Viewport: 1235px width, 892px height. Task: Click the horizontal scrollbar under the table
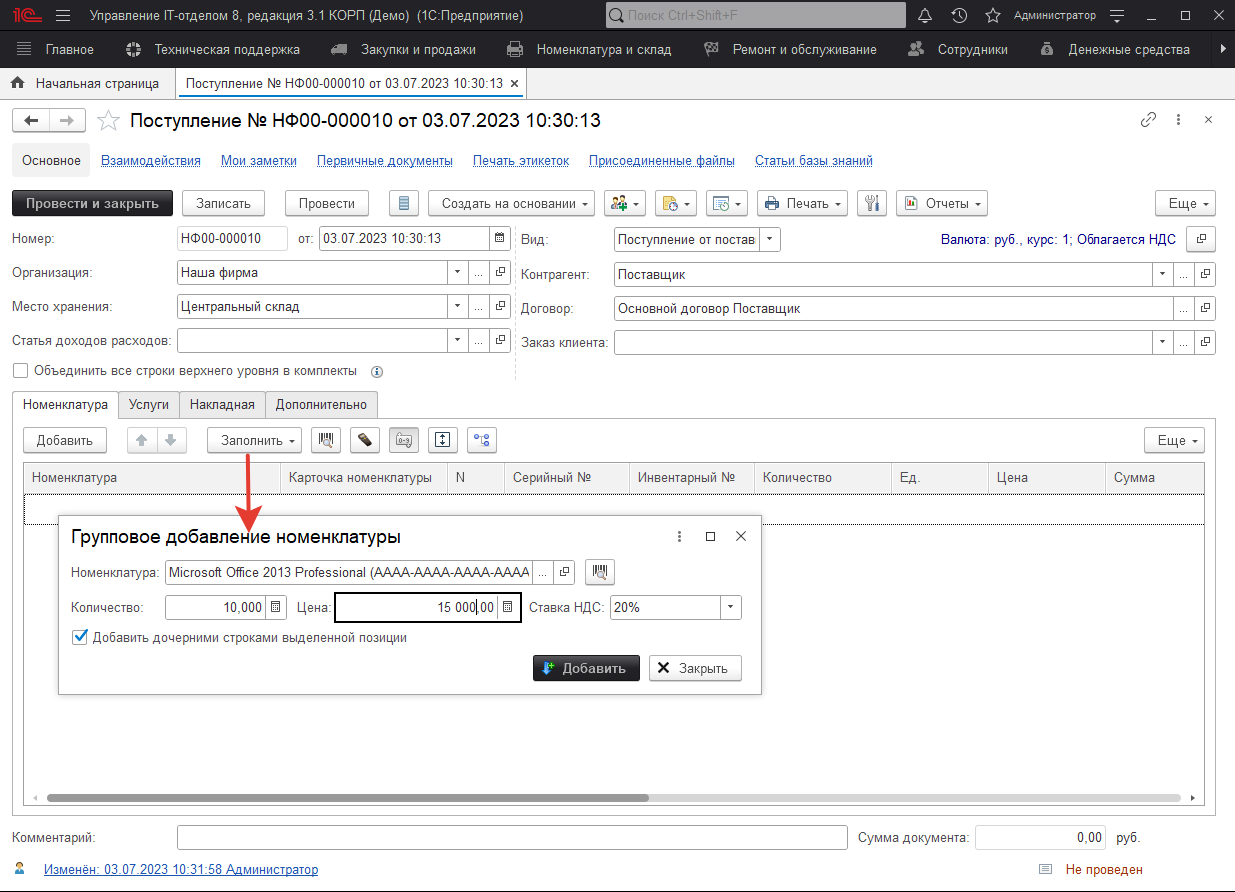coord(347,798)
